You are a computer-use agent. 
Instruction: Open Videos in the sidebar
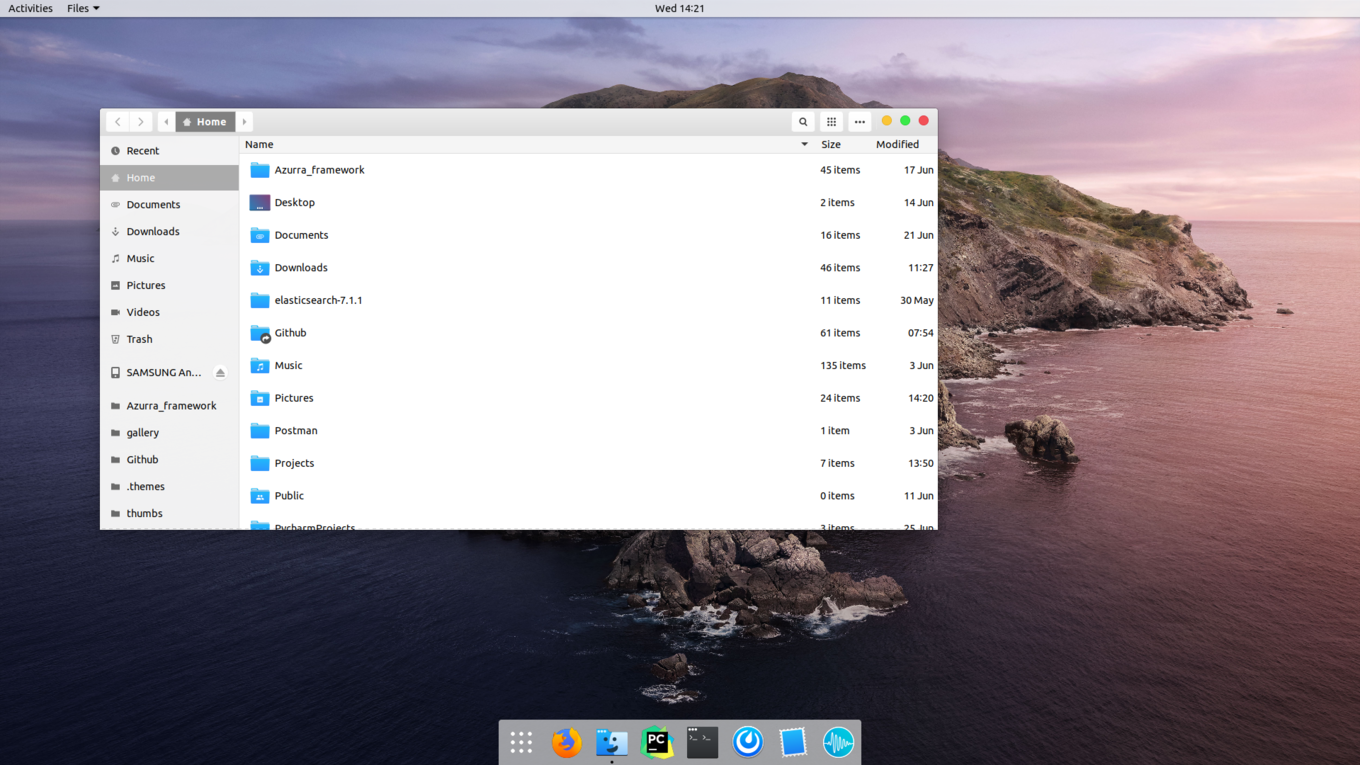click(169, 313)
